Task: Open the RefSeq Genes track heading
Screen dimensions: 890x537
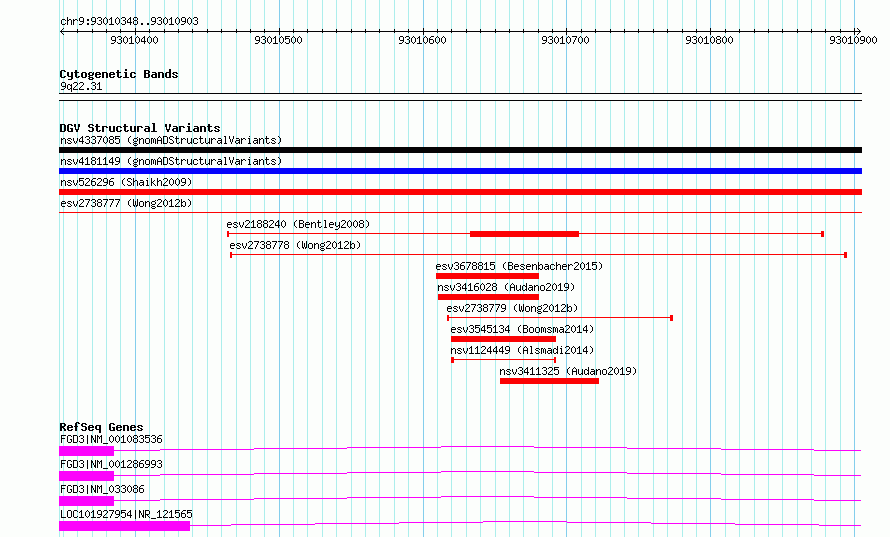Action: (x=101, y=427)
